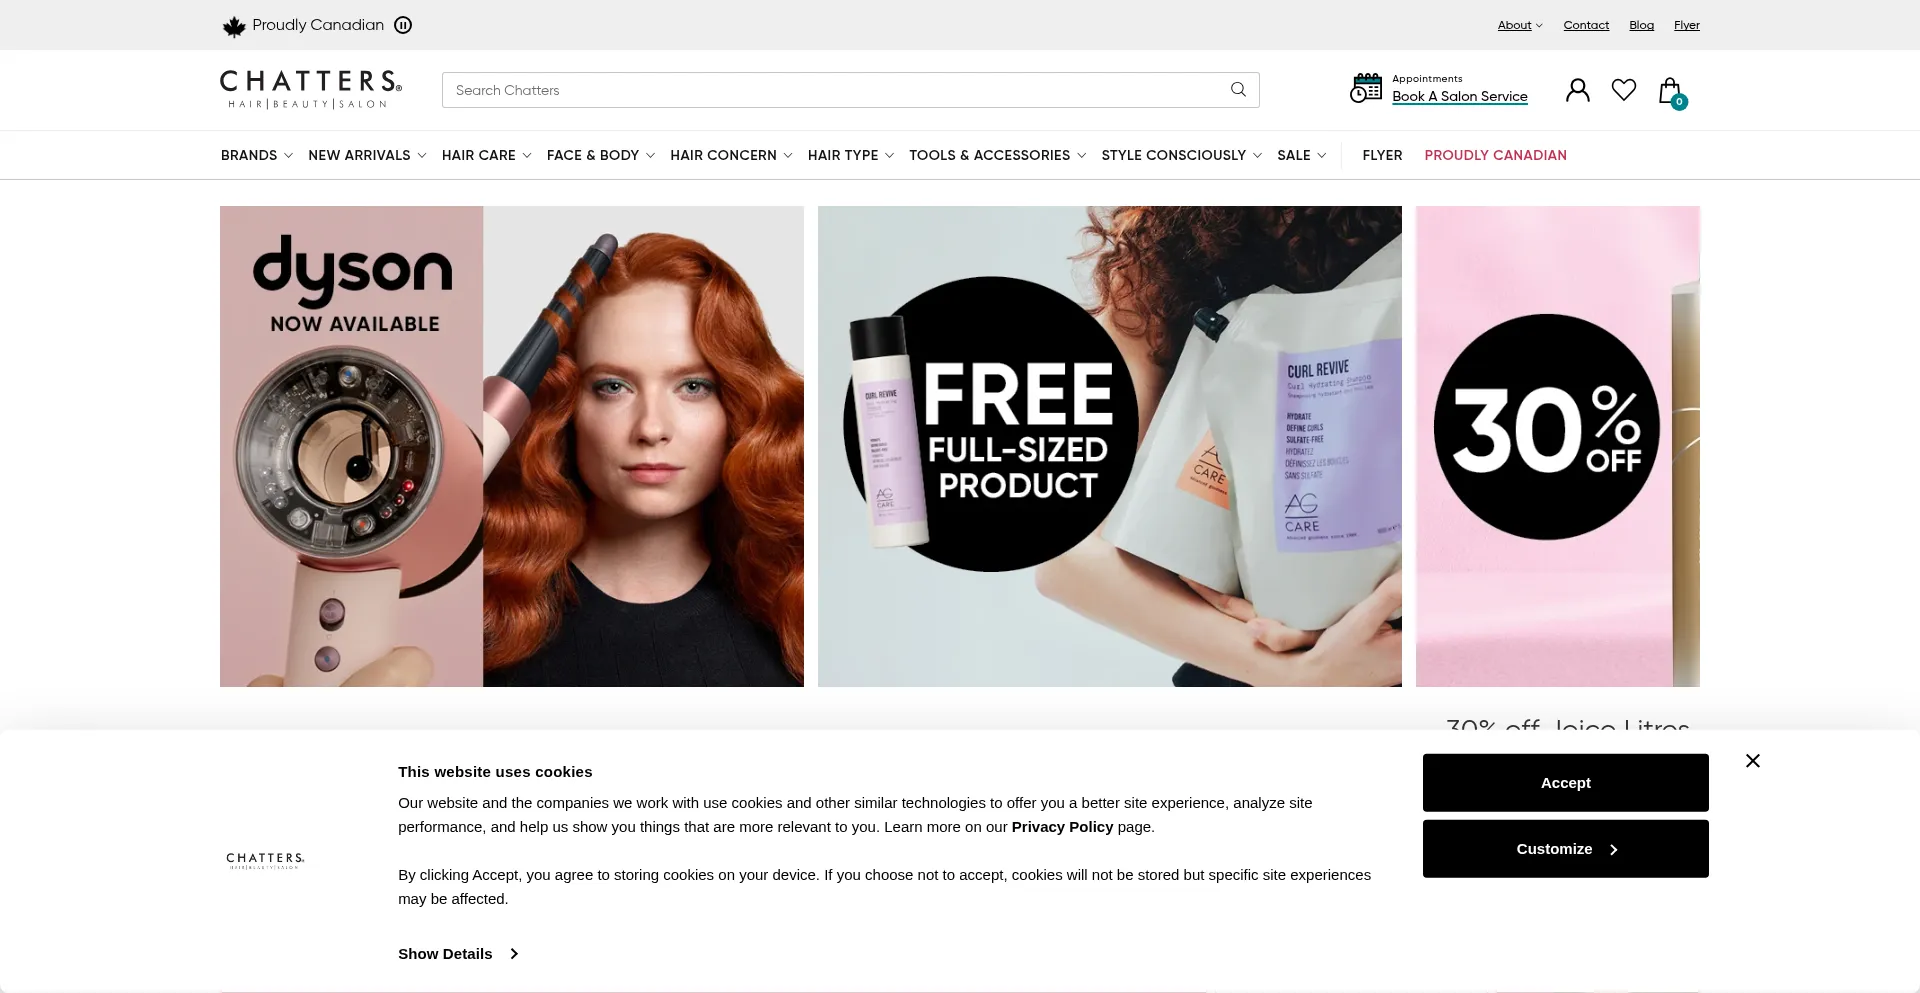The height and width of the screenshot is (993, 1920).
Task: Open the account profile icon
Action: point(1577,91)
